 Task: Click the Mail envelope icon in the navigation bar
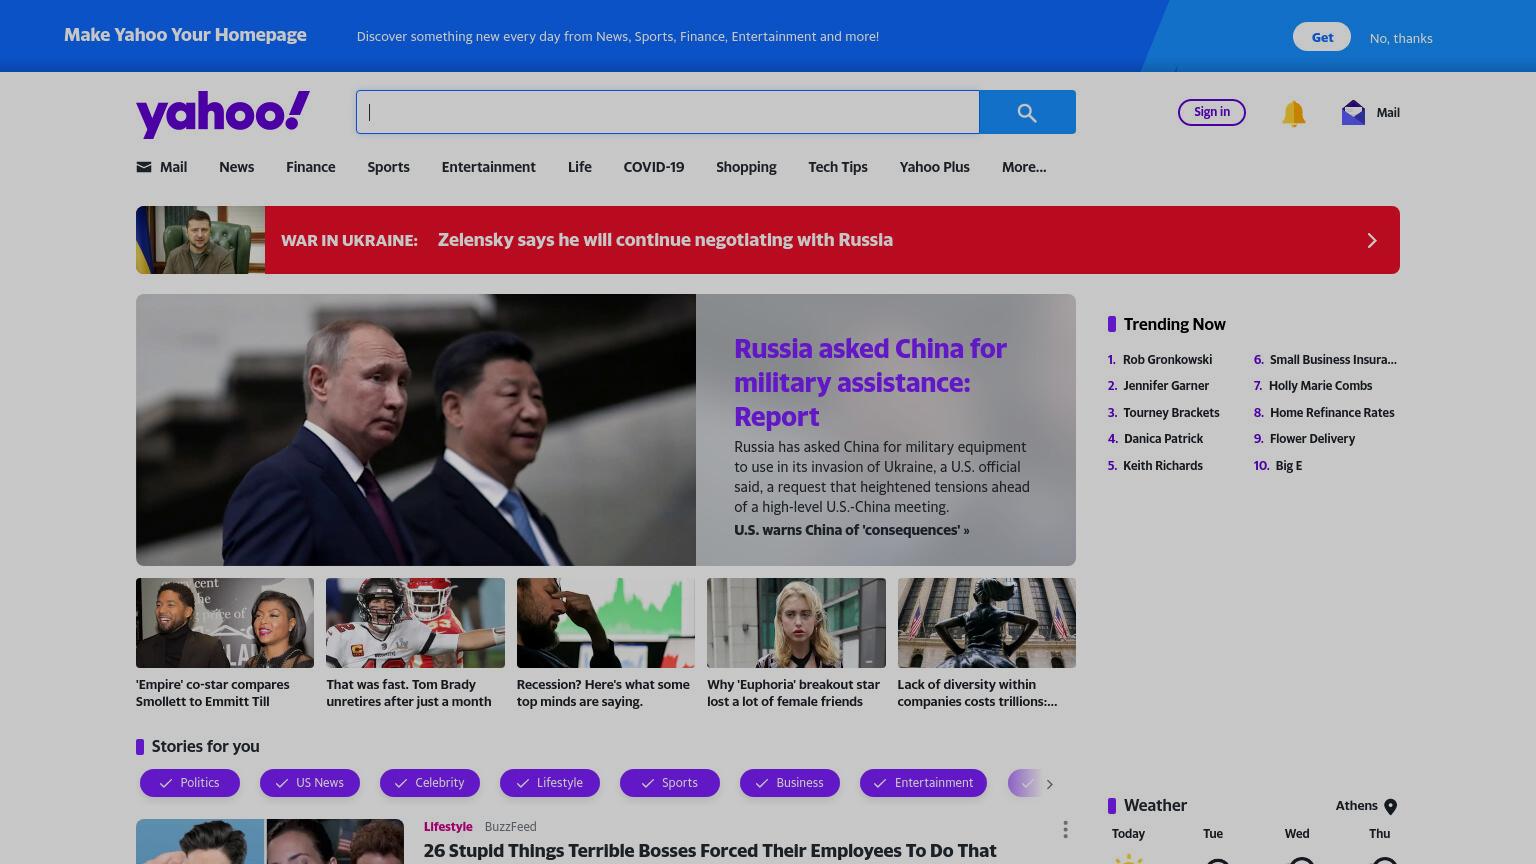coord(144,167)
